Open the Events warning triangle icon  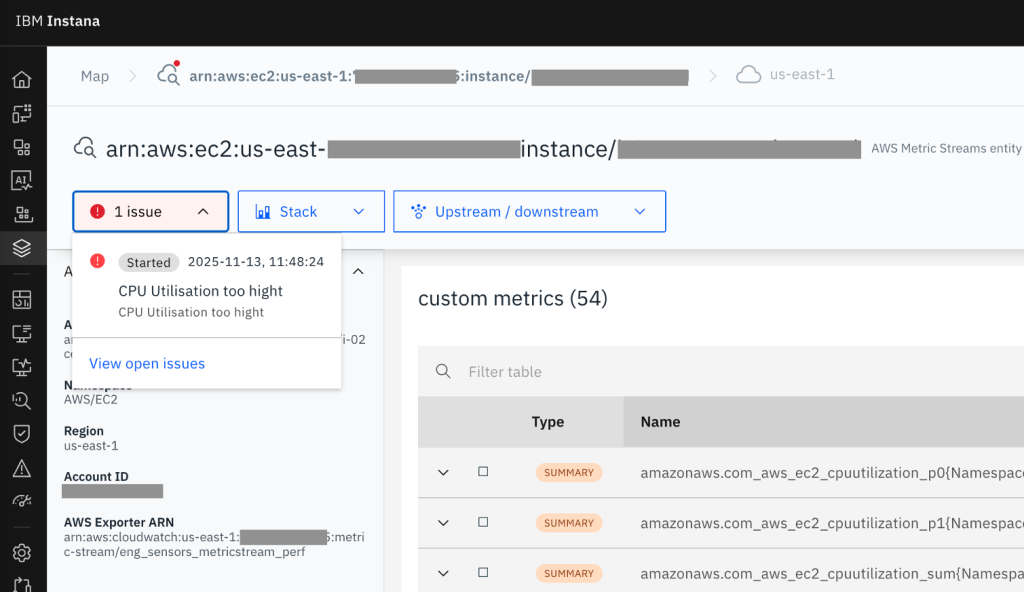(22, 466)
